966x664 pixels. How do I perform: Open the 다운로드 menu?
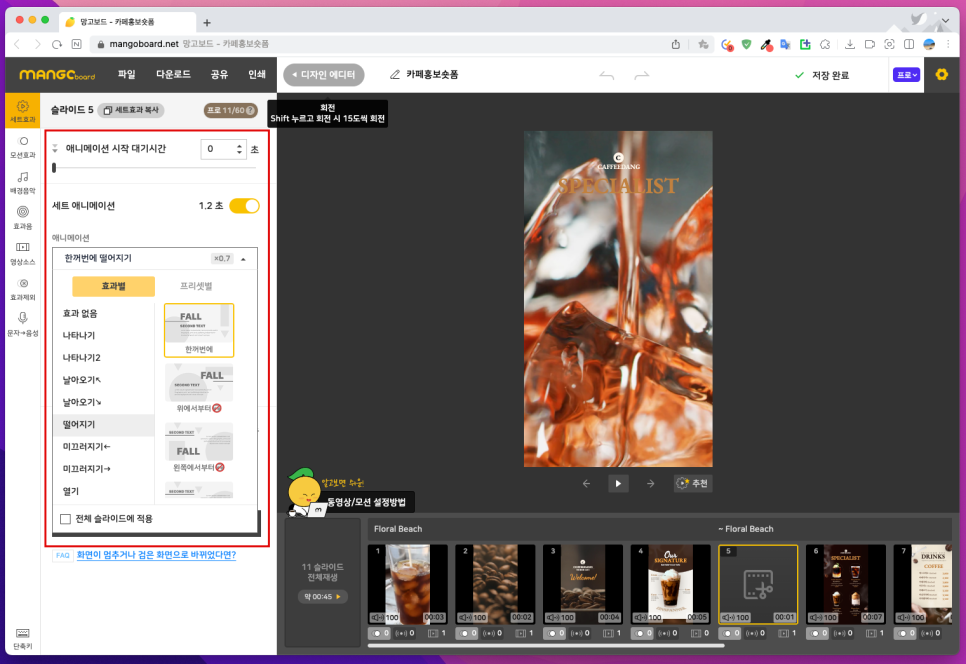click(173, 75)
